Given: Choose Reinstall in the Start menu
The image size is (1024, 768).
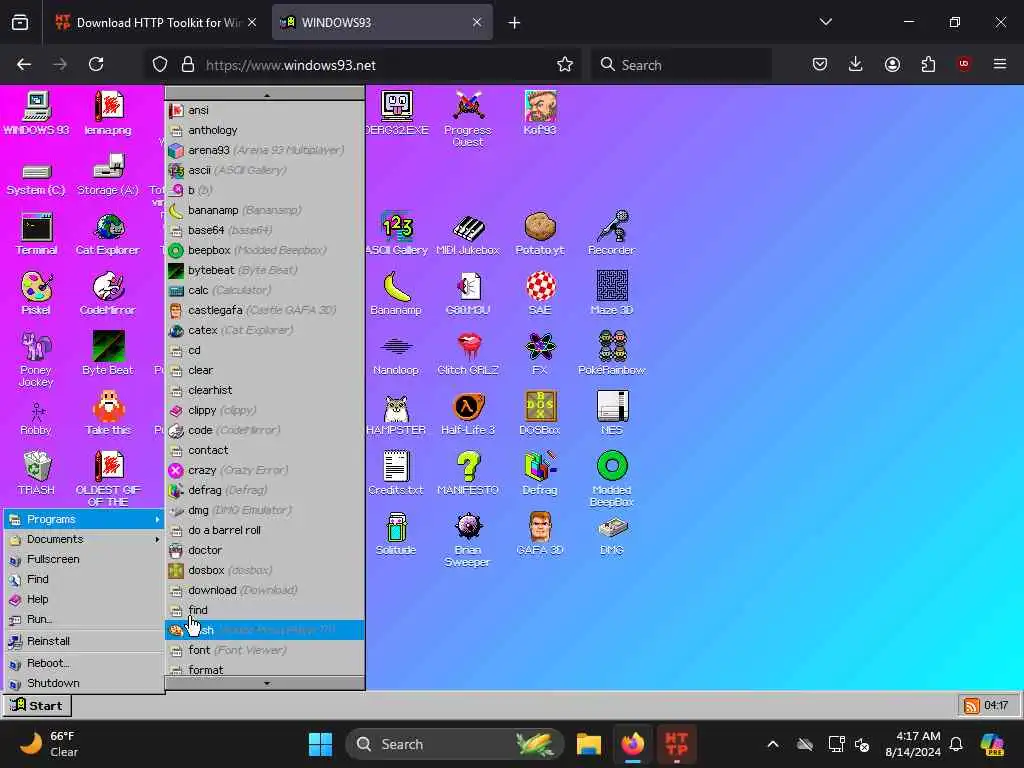Looking at the screenshot, I should (84, 641).
